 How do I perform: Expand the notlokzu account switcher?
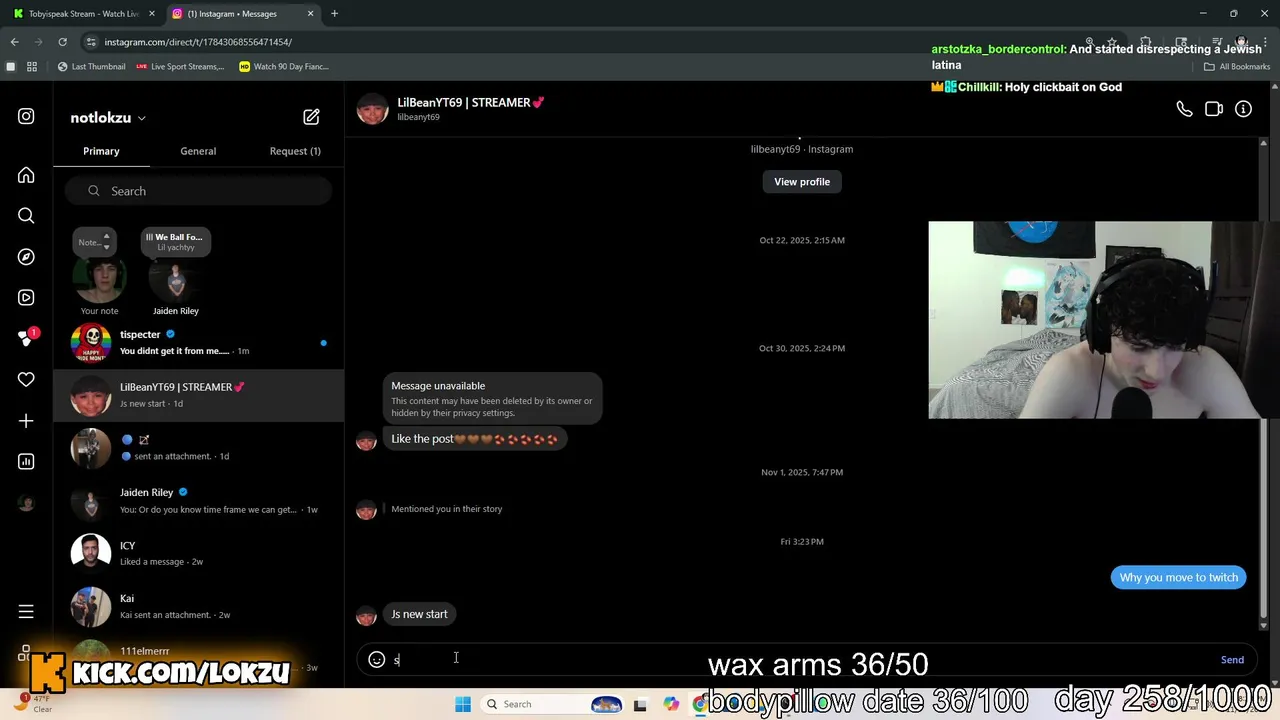[108, 118]
